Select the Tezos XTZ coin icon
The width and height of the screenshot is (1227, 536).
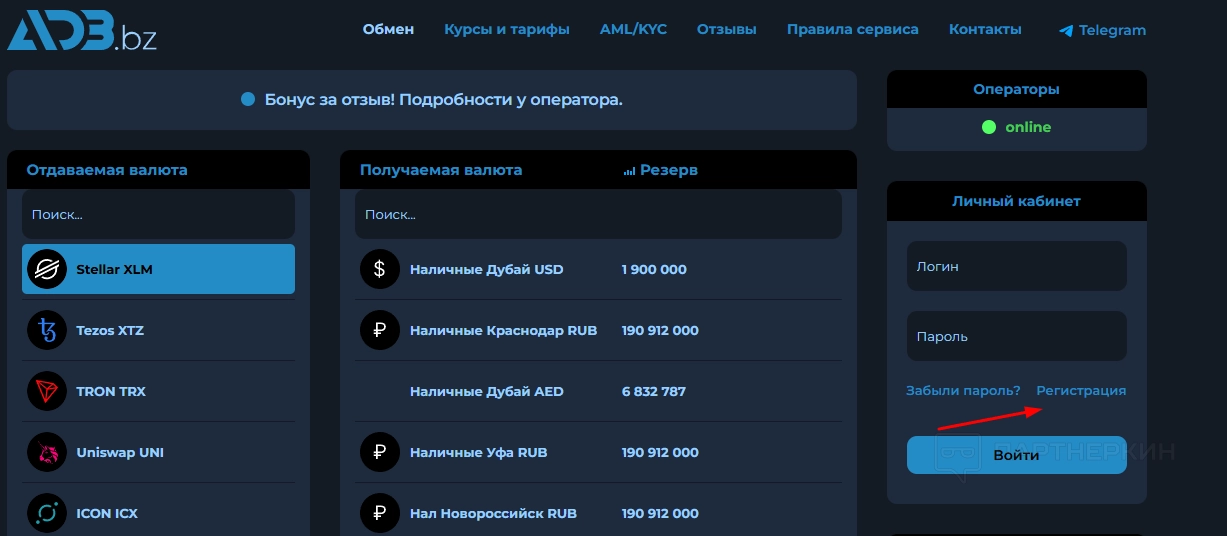pos(47,330)
